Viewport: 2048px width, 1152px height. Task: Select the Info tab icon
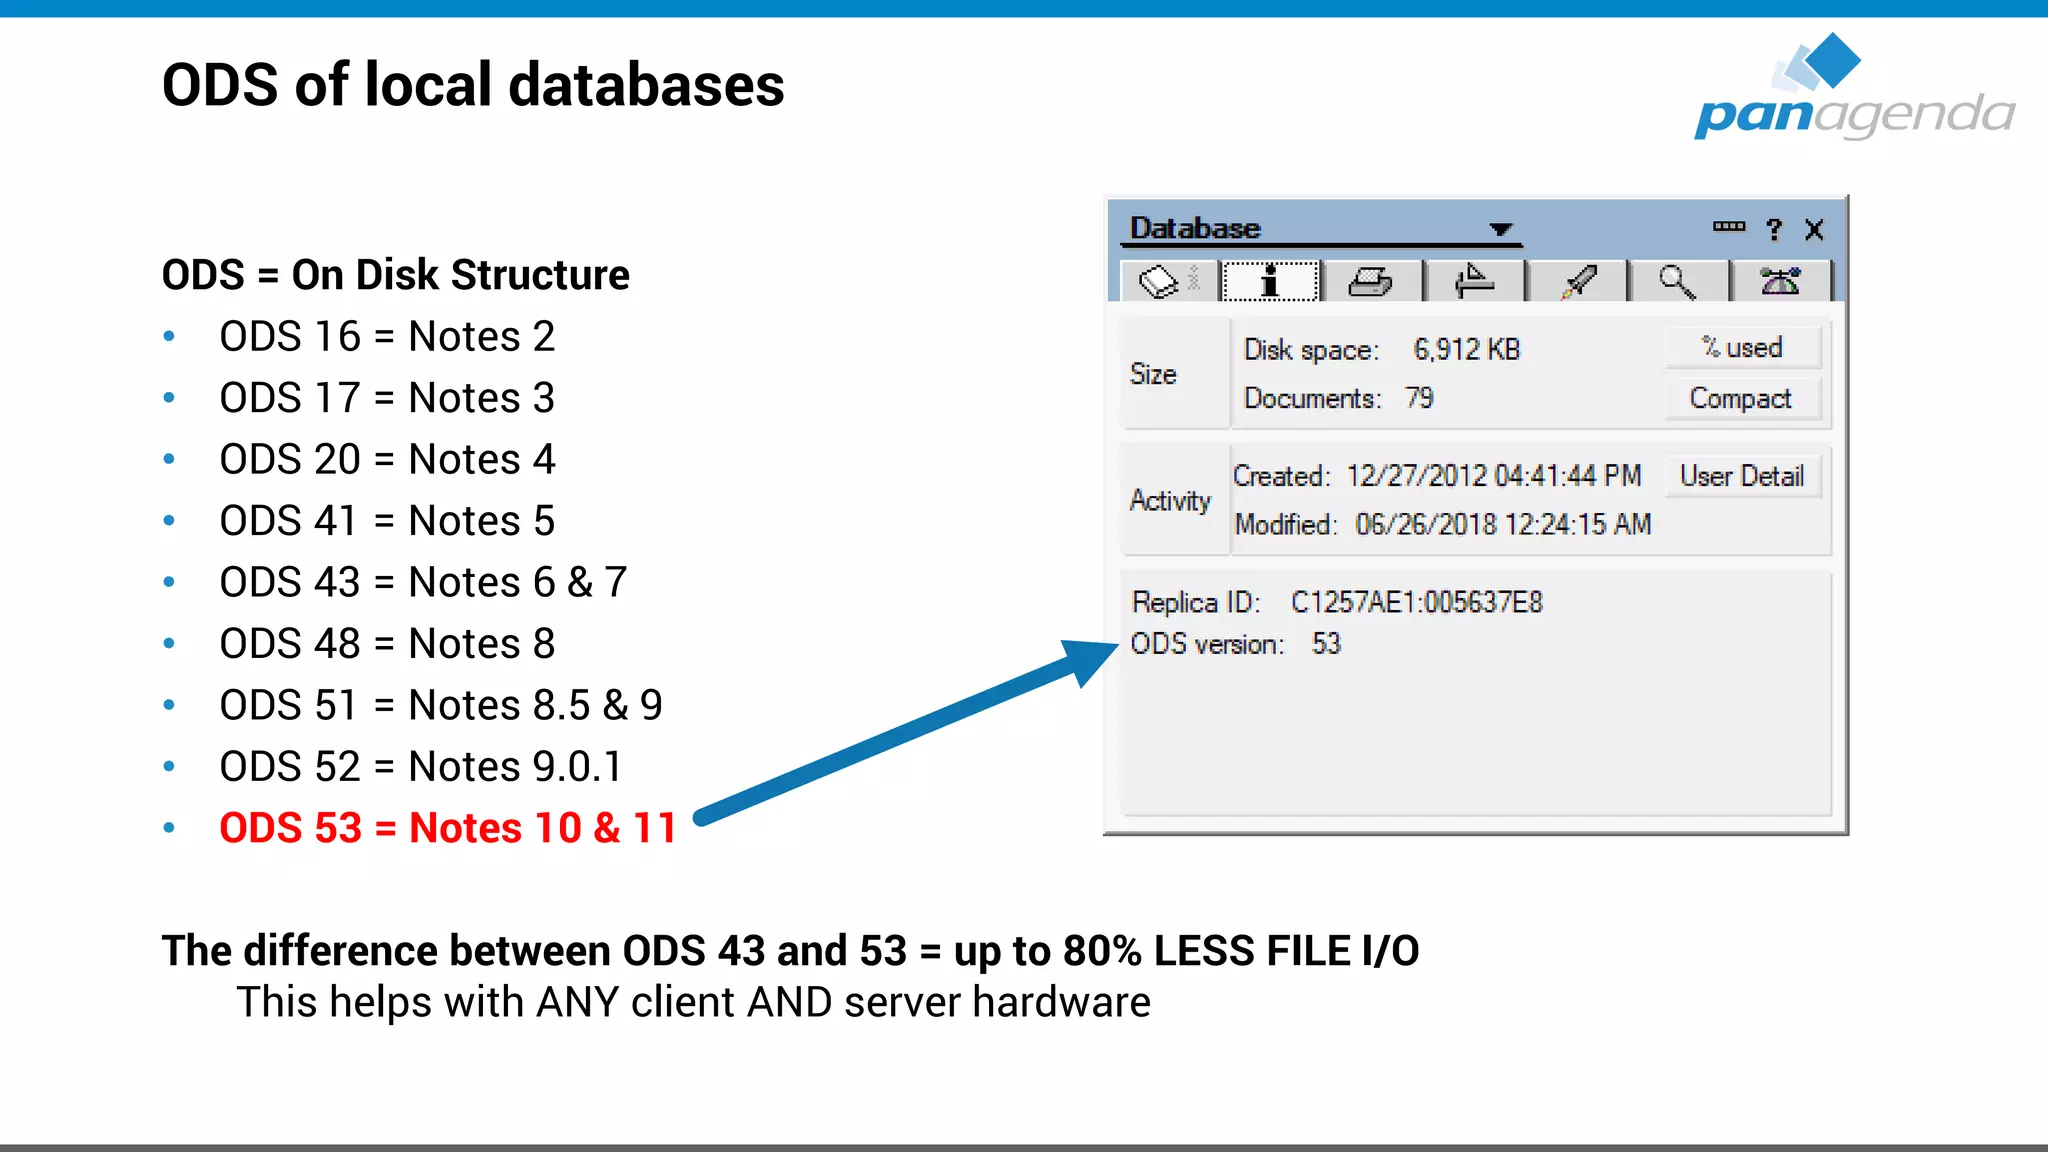pos(1270,281)
